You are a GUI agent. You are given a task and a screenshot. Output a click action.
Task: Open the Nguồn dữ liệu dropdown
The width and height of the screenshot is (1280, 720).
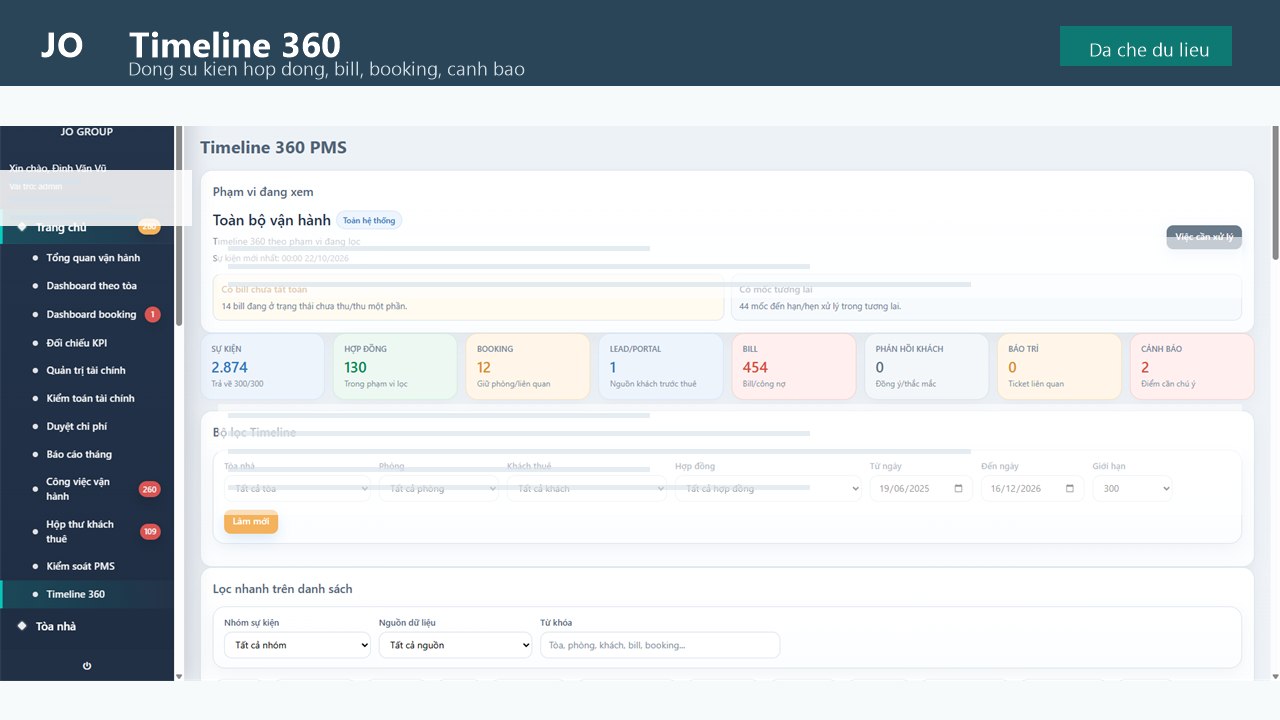(455, 645)
